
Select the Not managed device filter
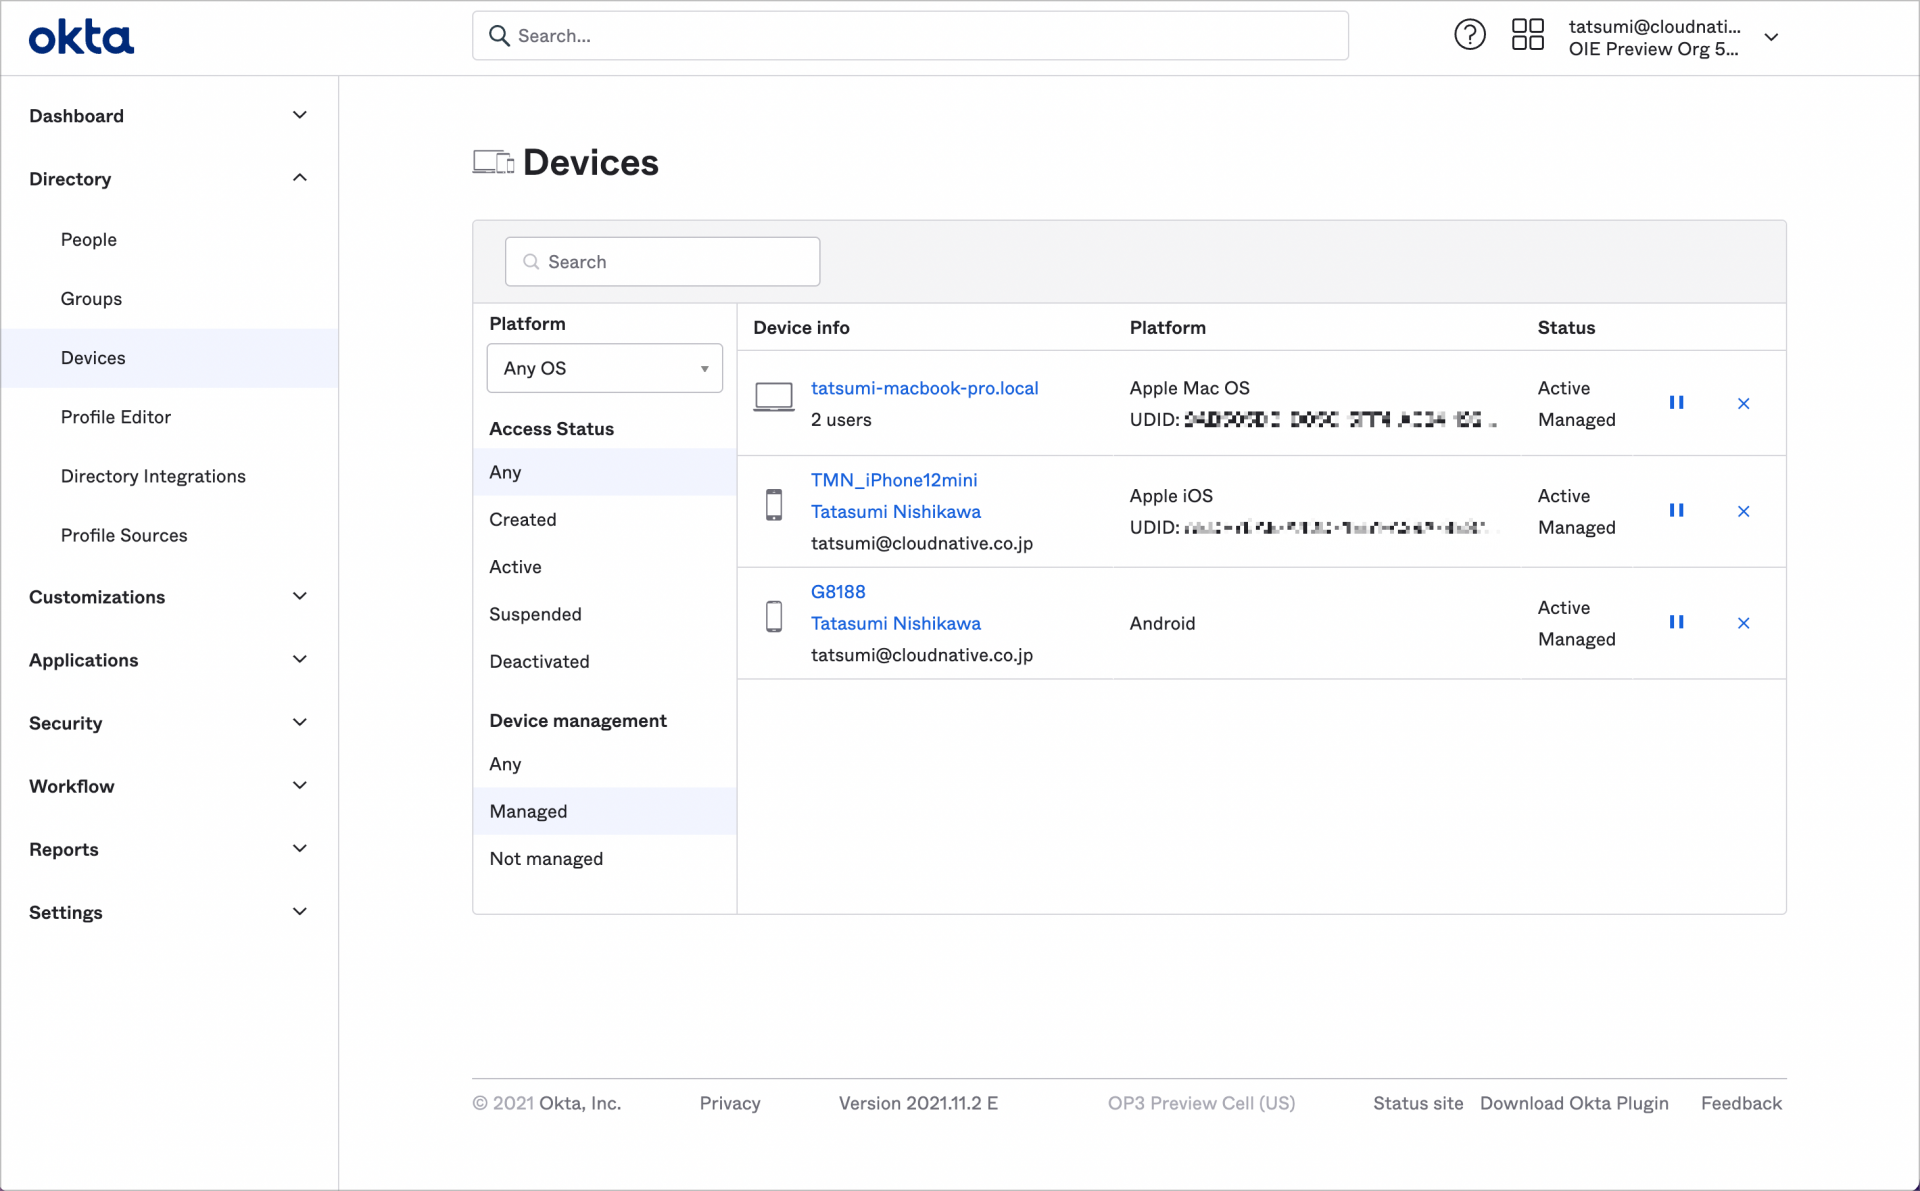tap(546, 858)
